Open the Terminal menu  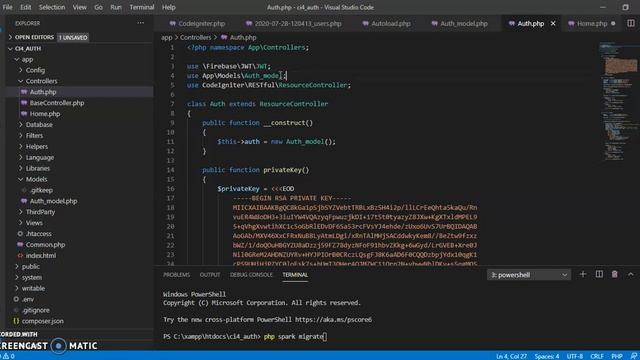(142, 7)
